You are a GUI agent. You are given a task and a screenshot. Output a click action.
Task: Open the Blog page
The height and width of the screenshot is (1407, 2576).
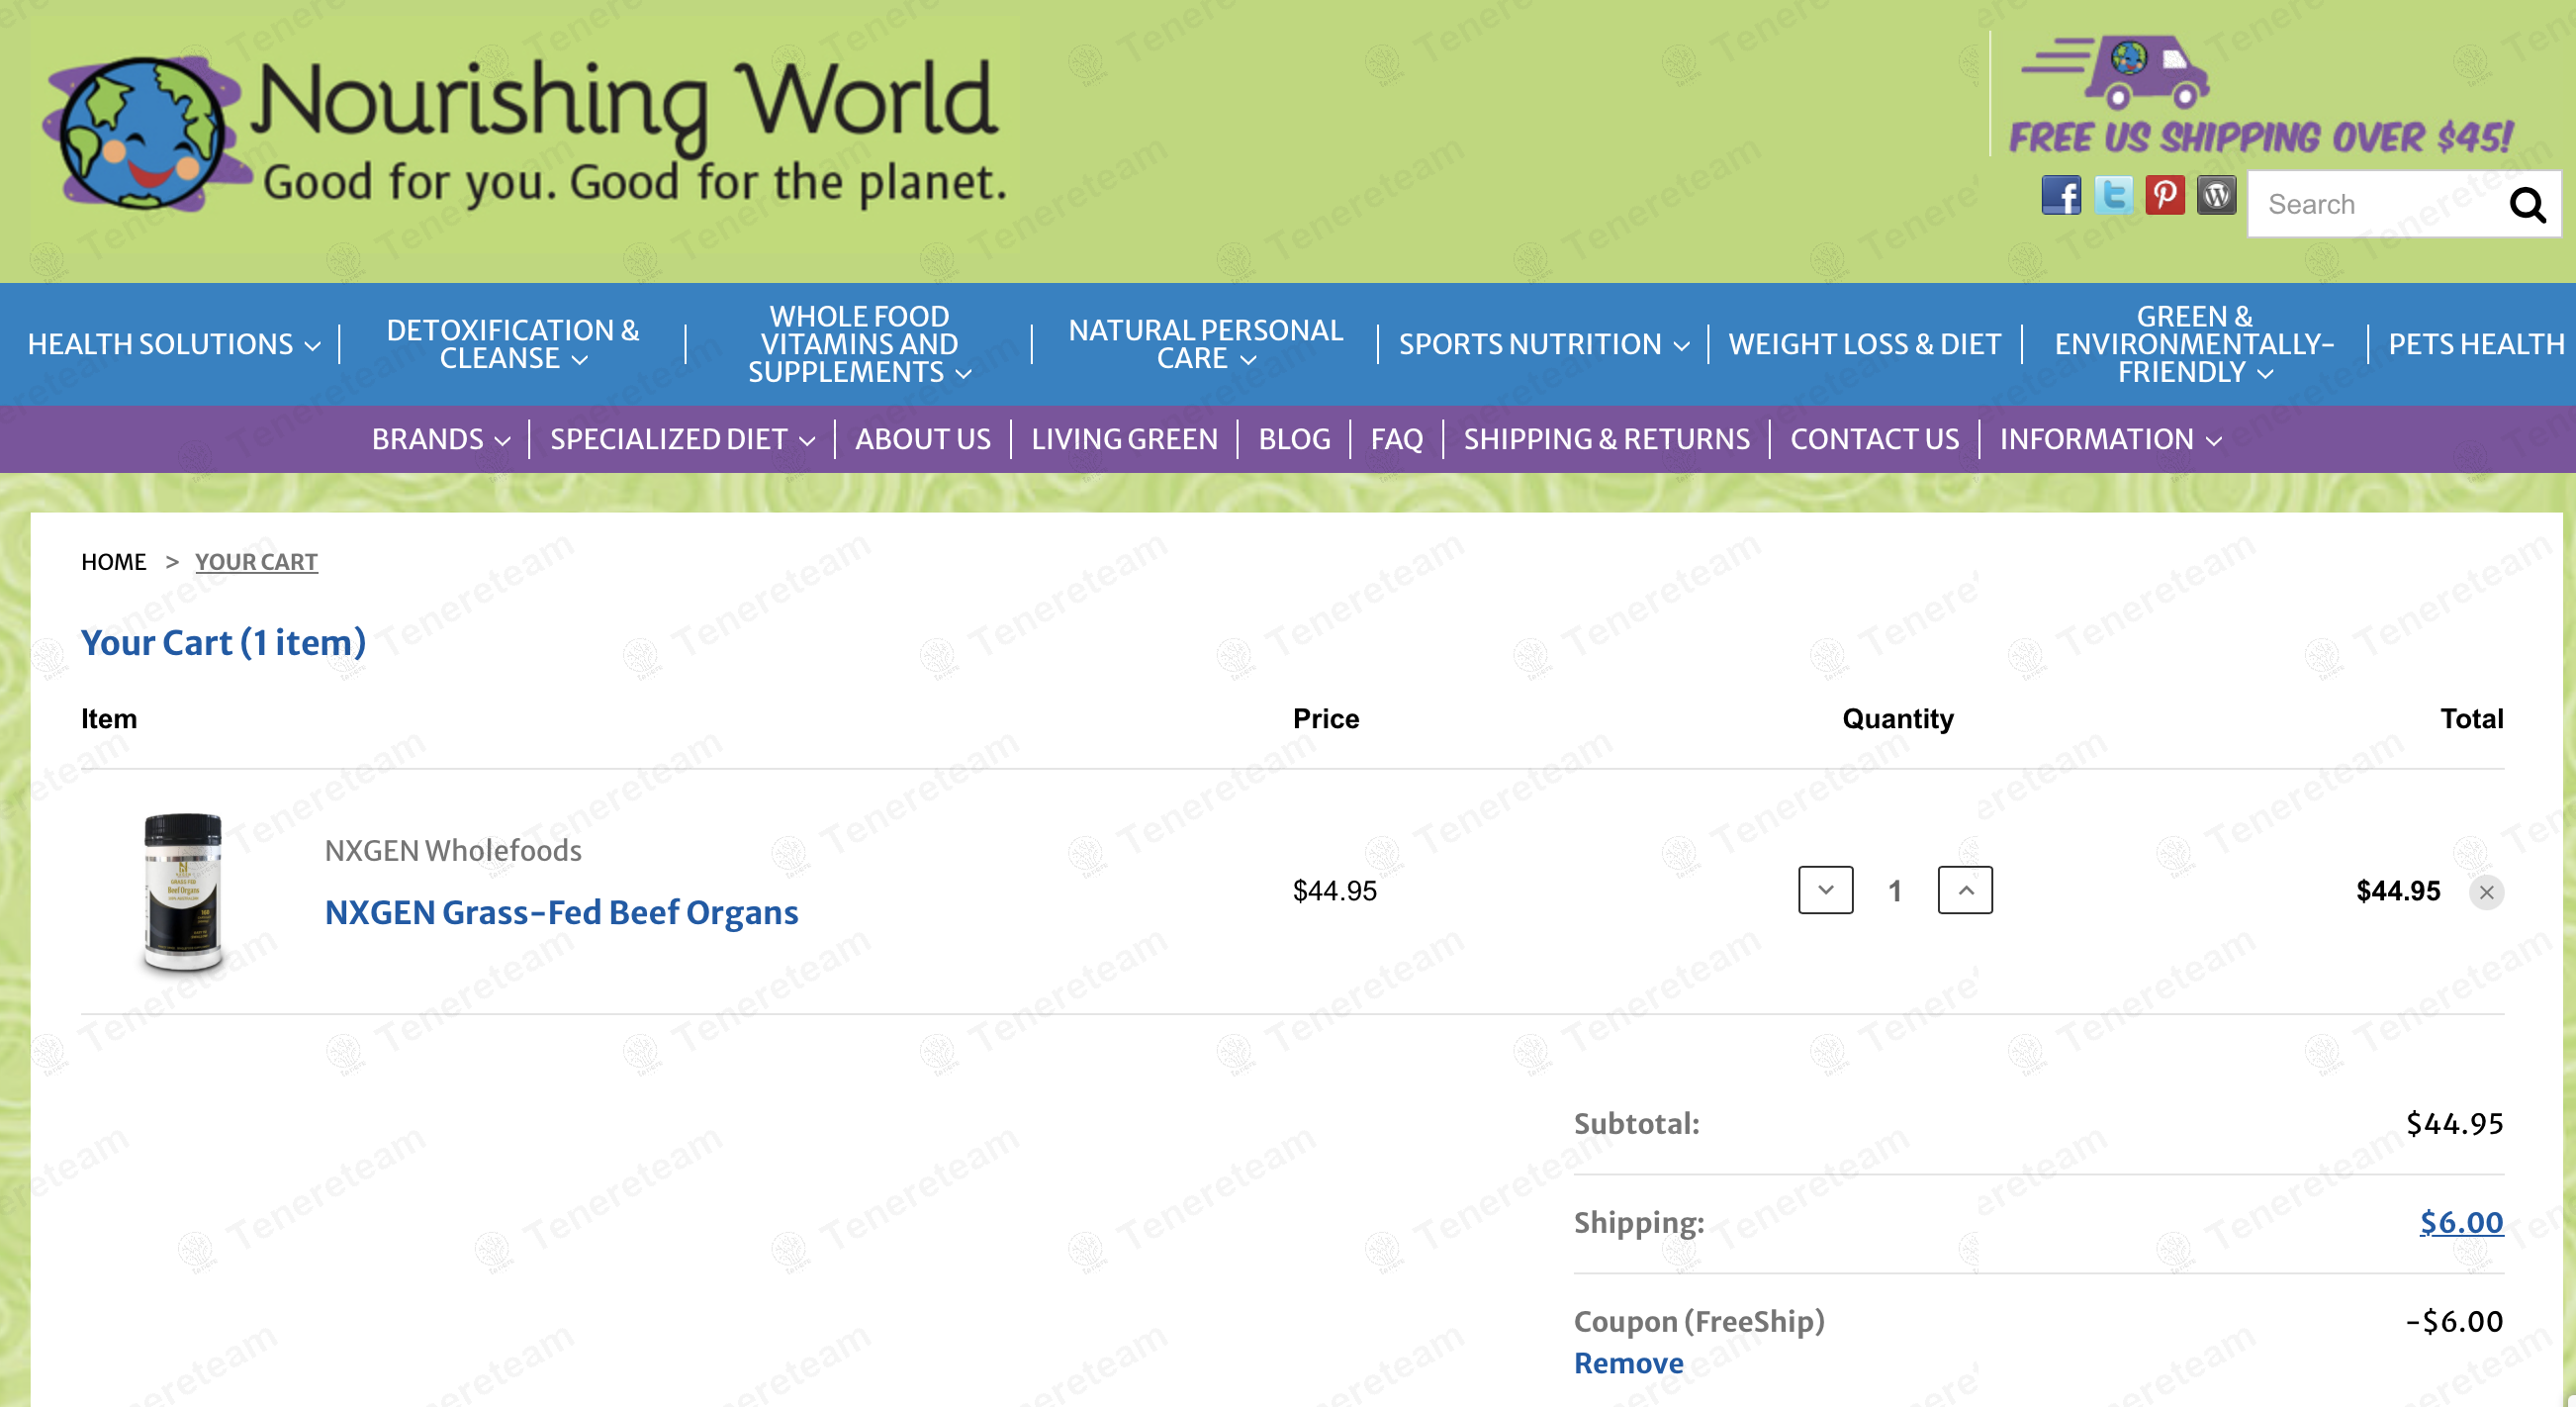point(1294,439)
